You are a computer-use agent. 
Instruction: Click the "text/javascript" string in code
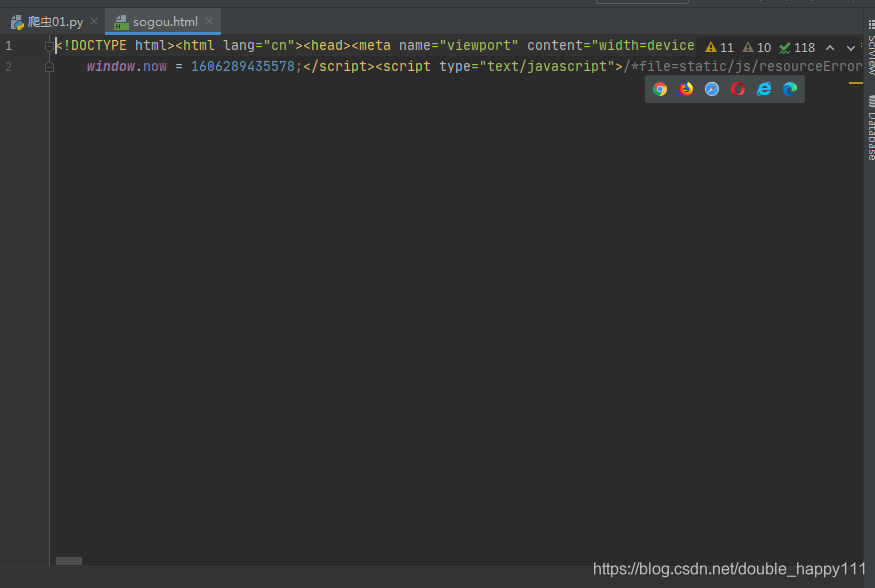point(547,66)
